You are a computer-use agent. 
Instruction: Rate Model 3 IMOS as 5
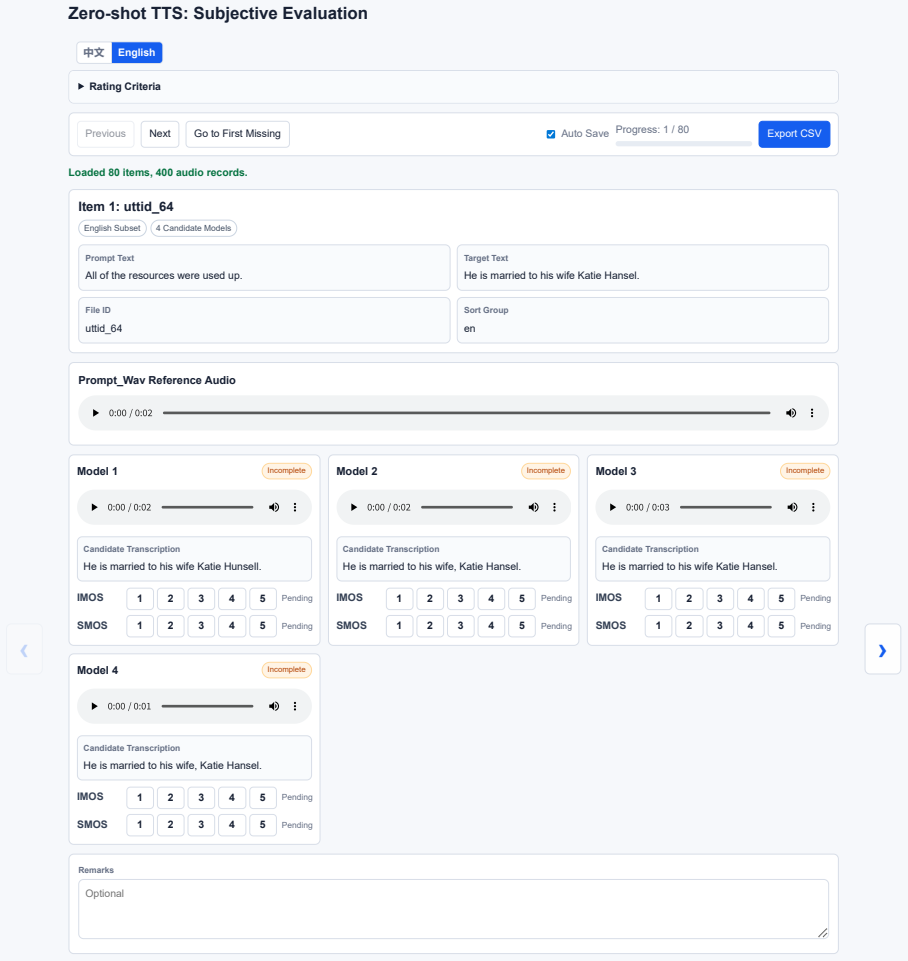(781, 599)
